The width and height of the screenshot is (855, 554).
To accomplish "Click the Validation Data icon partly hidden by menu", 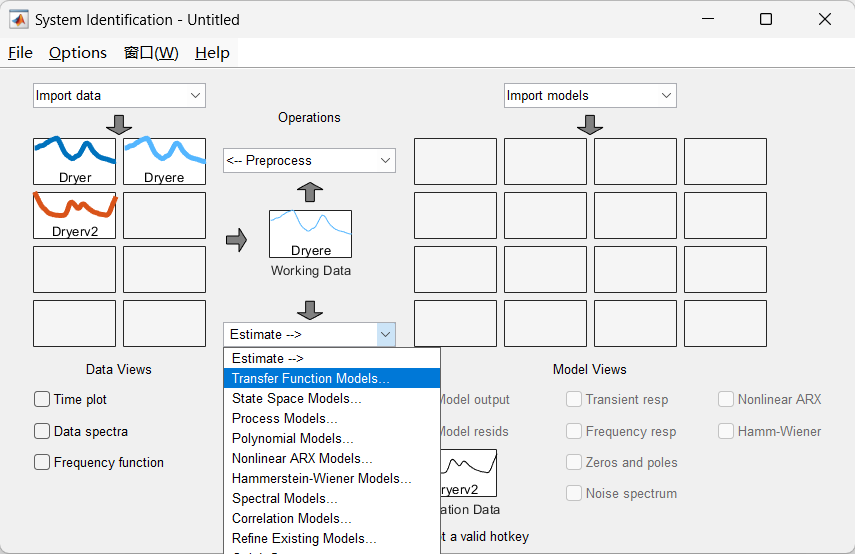I will click(x=469, y=473).
